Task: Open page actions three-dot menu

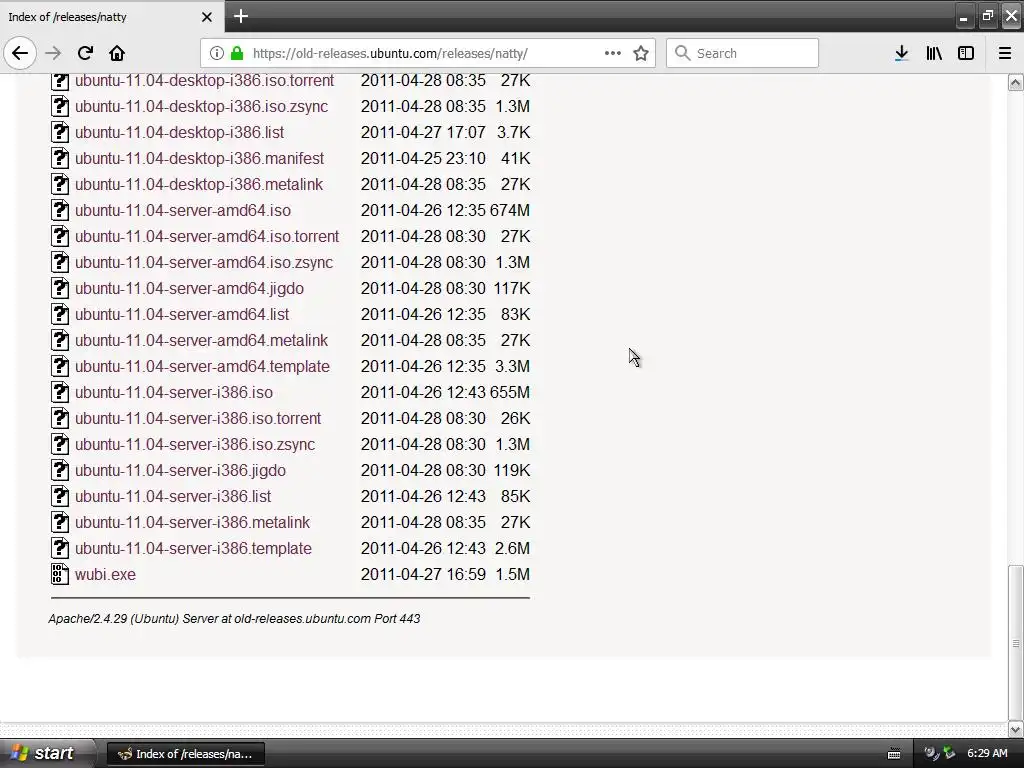Action: 613,53
